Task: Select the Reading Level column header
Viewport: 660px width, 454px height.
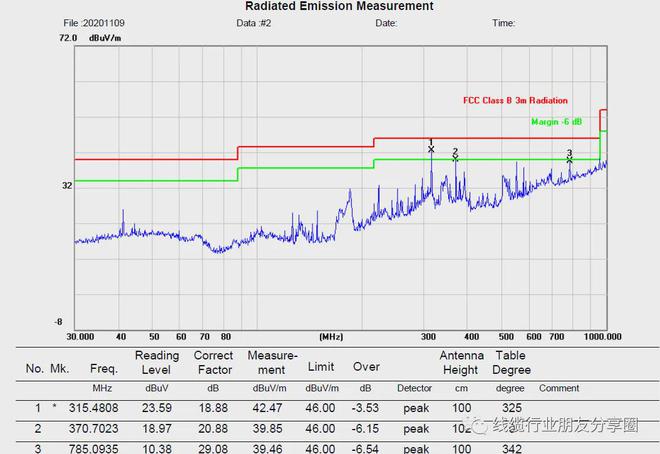Action: click(157, 362)
